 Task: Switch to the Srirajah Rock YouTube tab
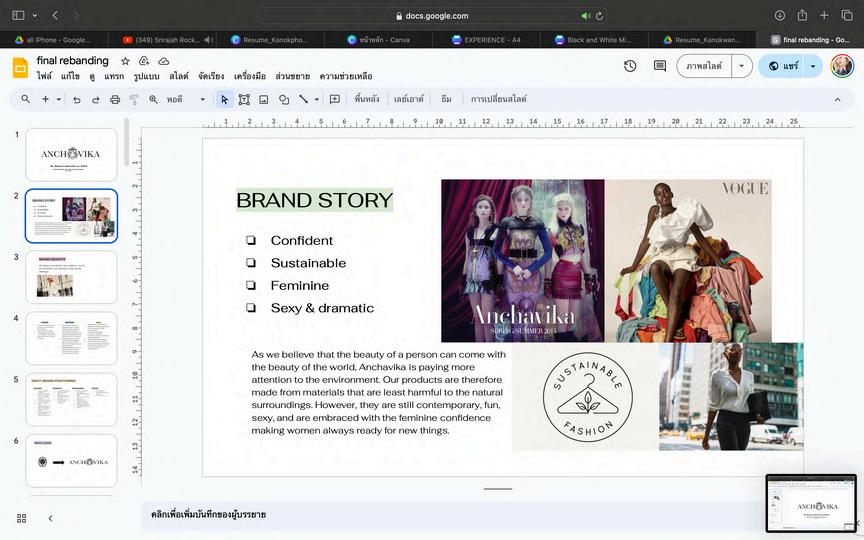[x=162, y=40]
